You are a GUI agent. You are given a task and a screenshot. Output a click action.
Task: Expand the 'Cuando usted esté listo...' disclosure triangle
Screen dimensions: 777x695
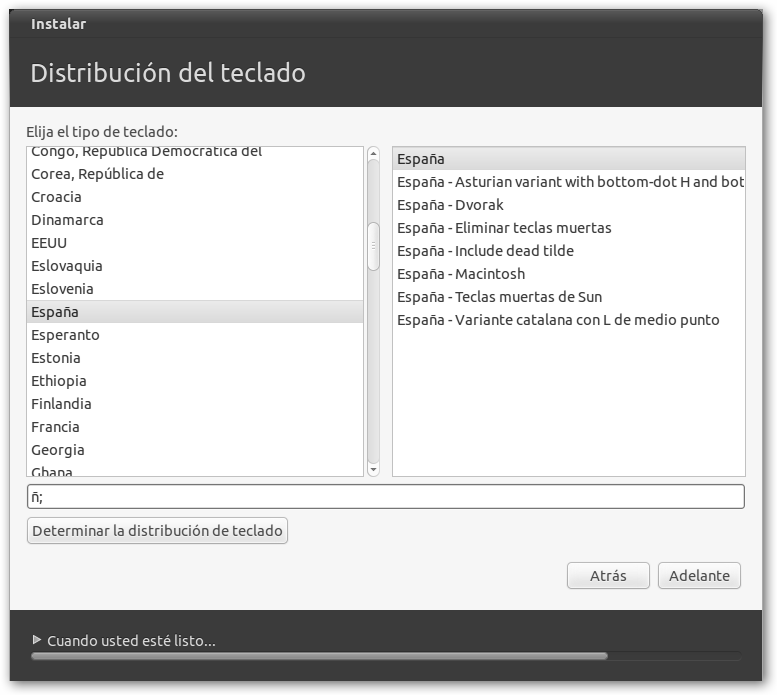(x=38, y=640)
